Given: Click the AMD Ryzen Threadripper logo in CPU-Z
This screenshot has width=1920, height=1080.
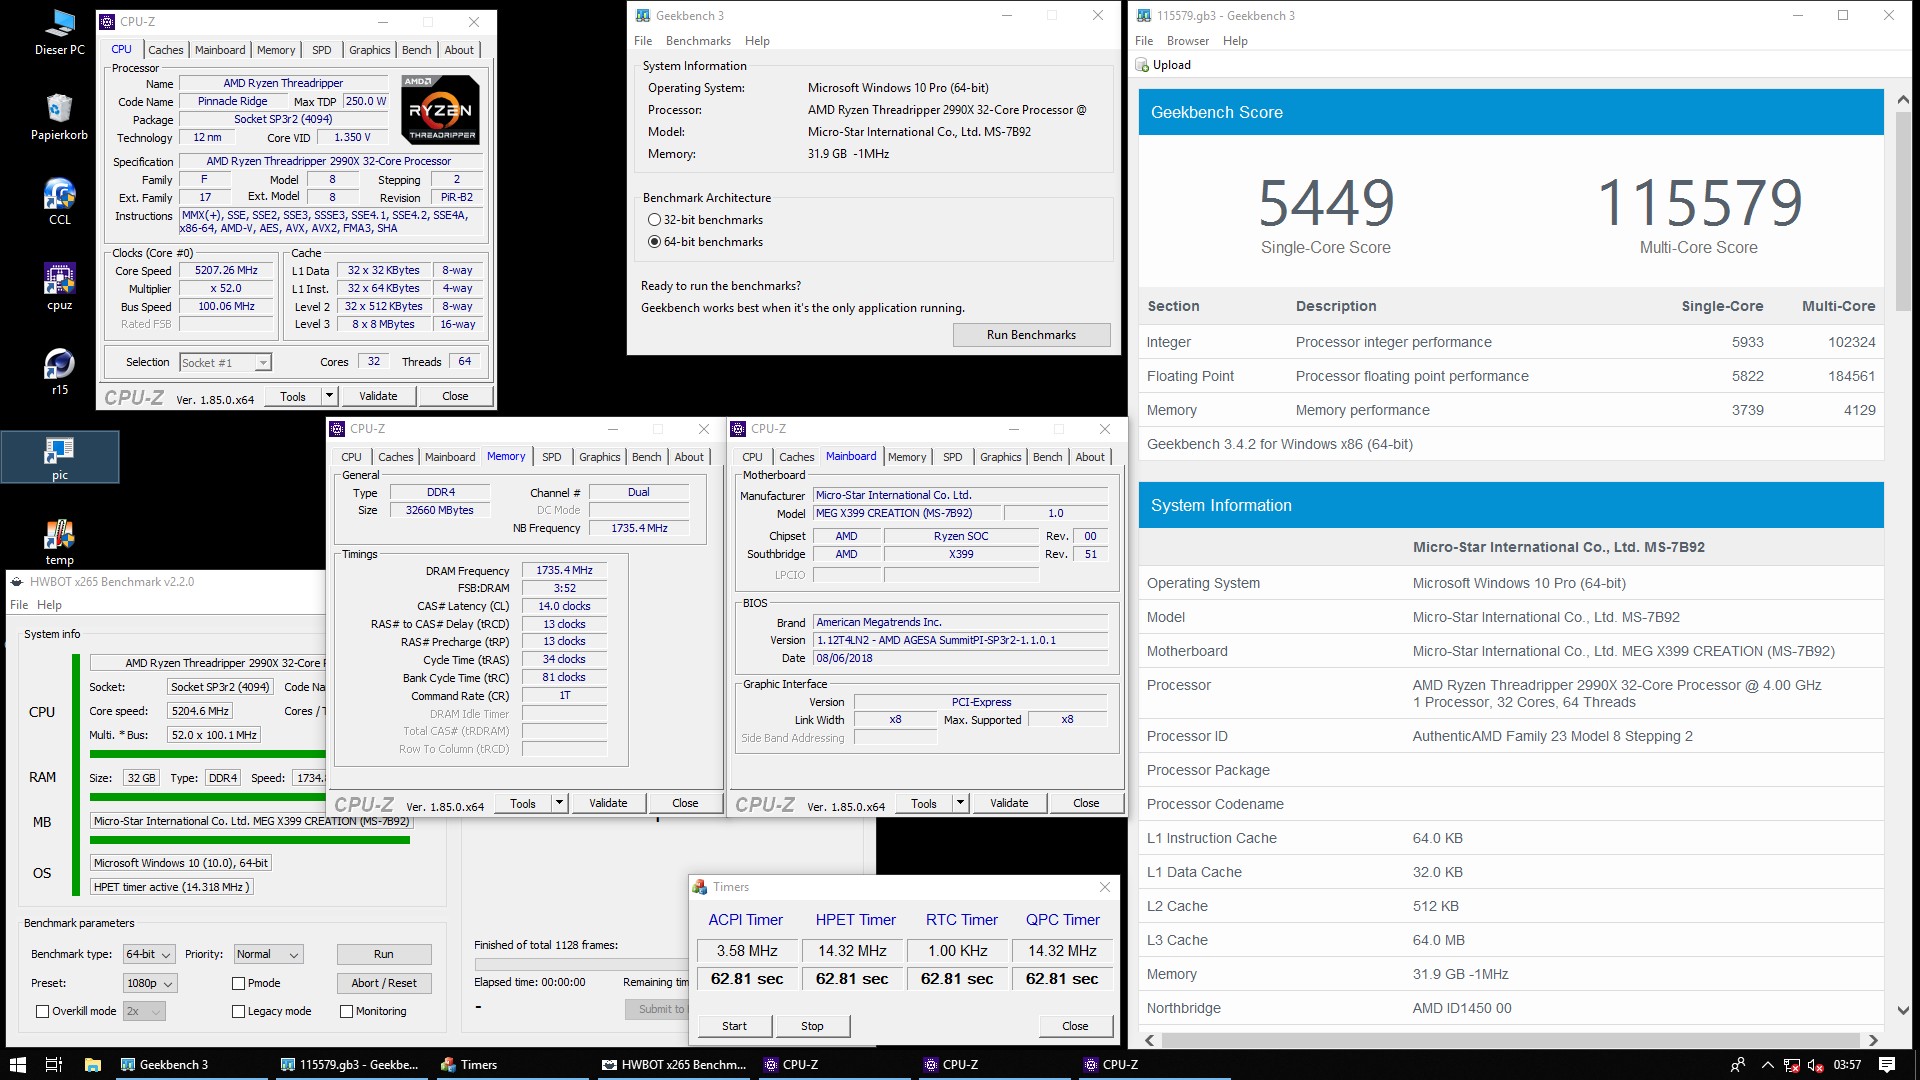Looking at the screenshot, I should pos(441,110).
